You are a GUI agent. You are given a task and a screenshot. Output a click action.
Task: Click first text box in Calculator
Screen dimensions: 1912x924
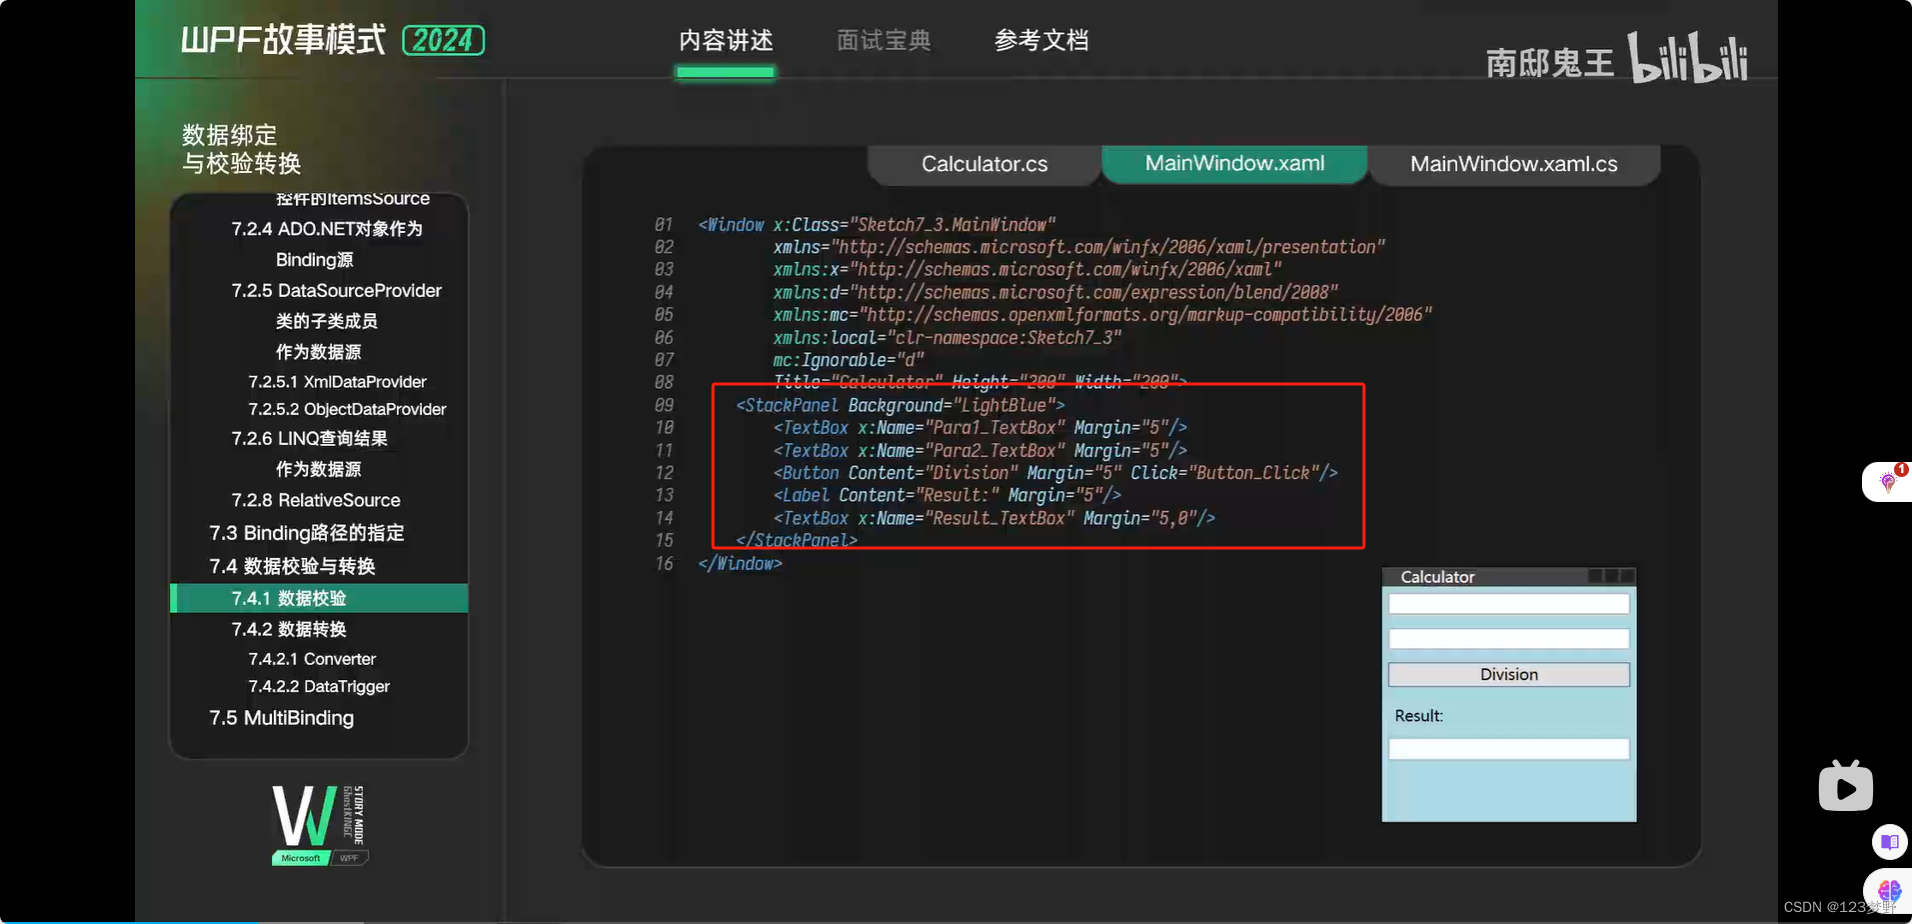tap(1509, 603)
